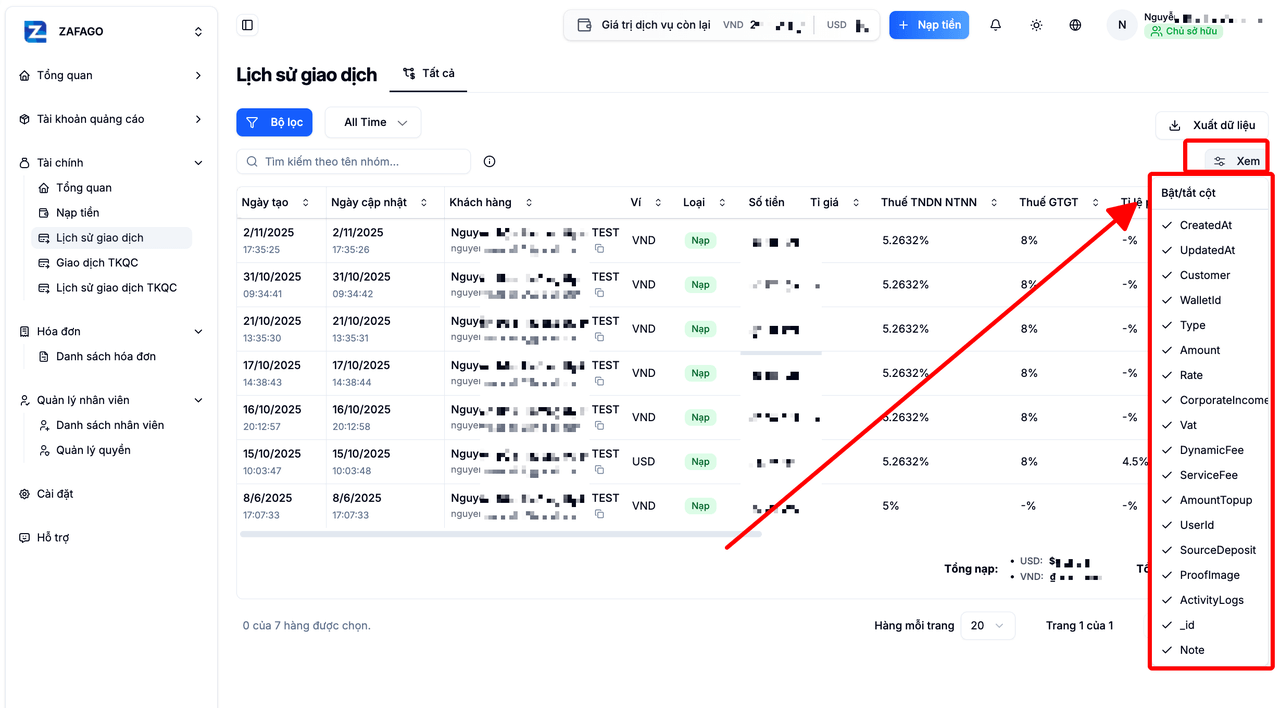Toggle ProofImage column visibility

[x=1210, y=575]
